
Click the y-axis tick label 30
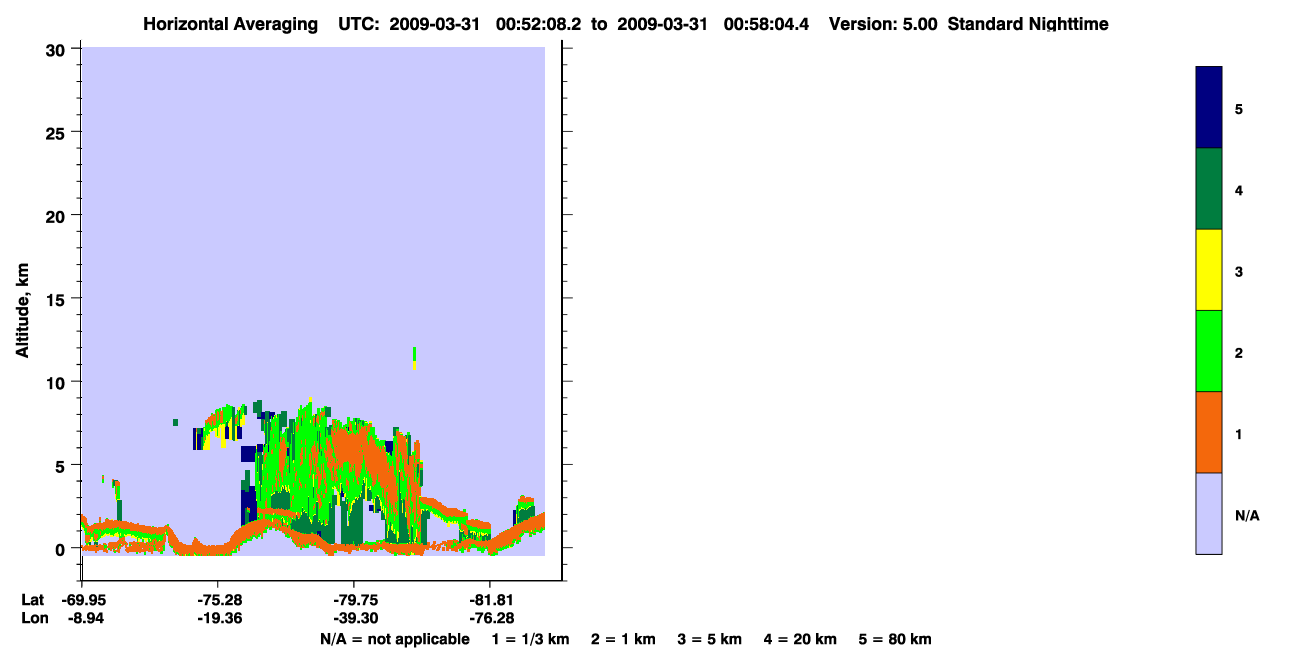coord(57,49)
